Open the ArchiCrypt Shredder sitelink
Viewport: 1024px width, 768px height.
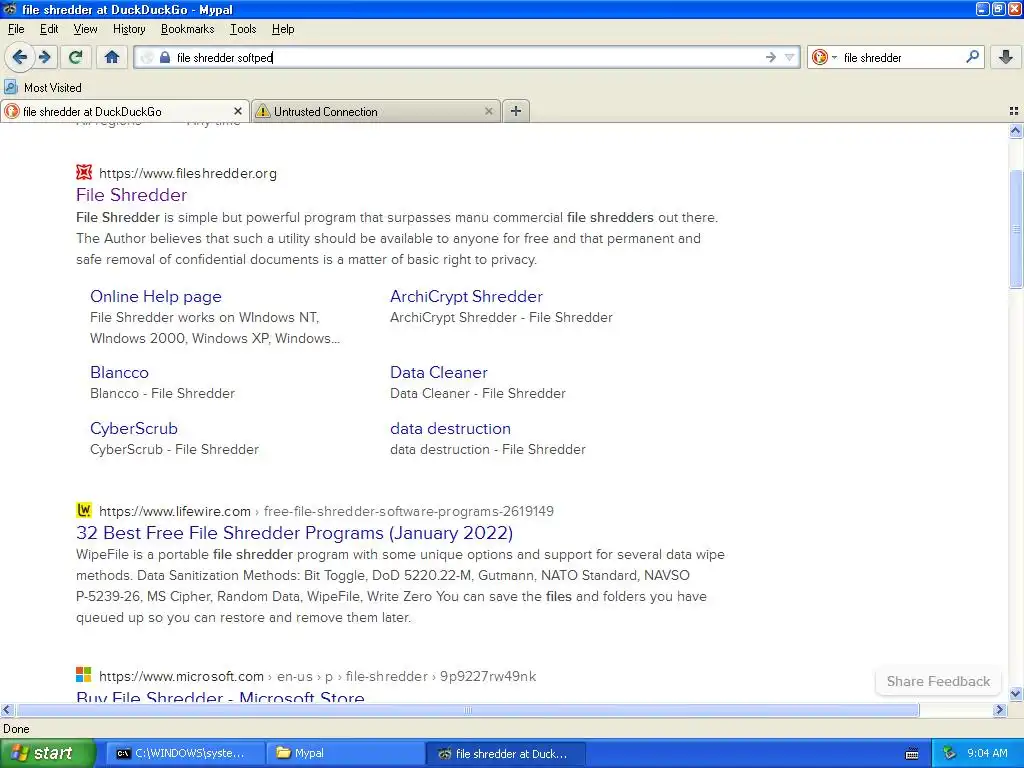pos(466,296)
